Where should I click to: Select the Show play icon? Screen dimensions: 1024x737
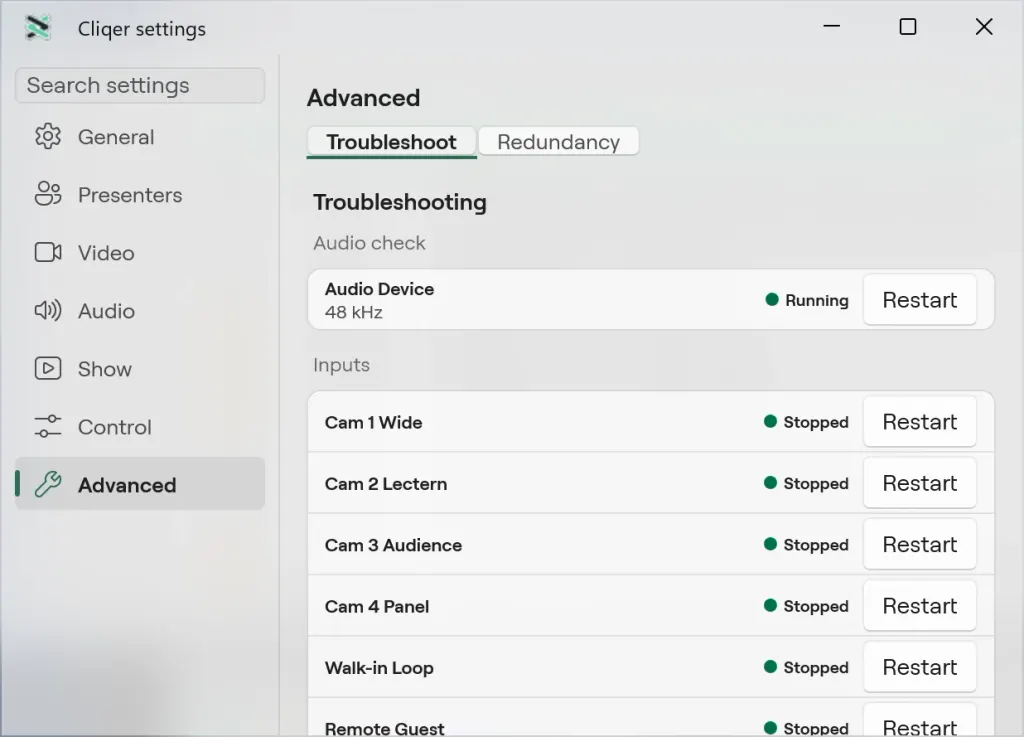pos(48,368)
